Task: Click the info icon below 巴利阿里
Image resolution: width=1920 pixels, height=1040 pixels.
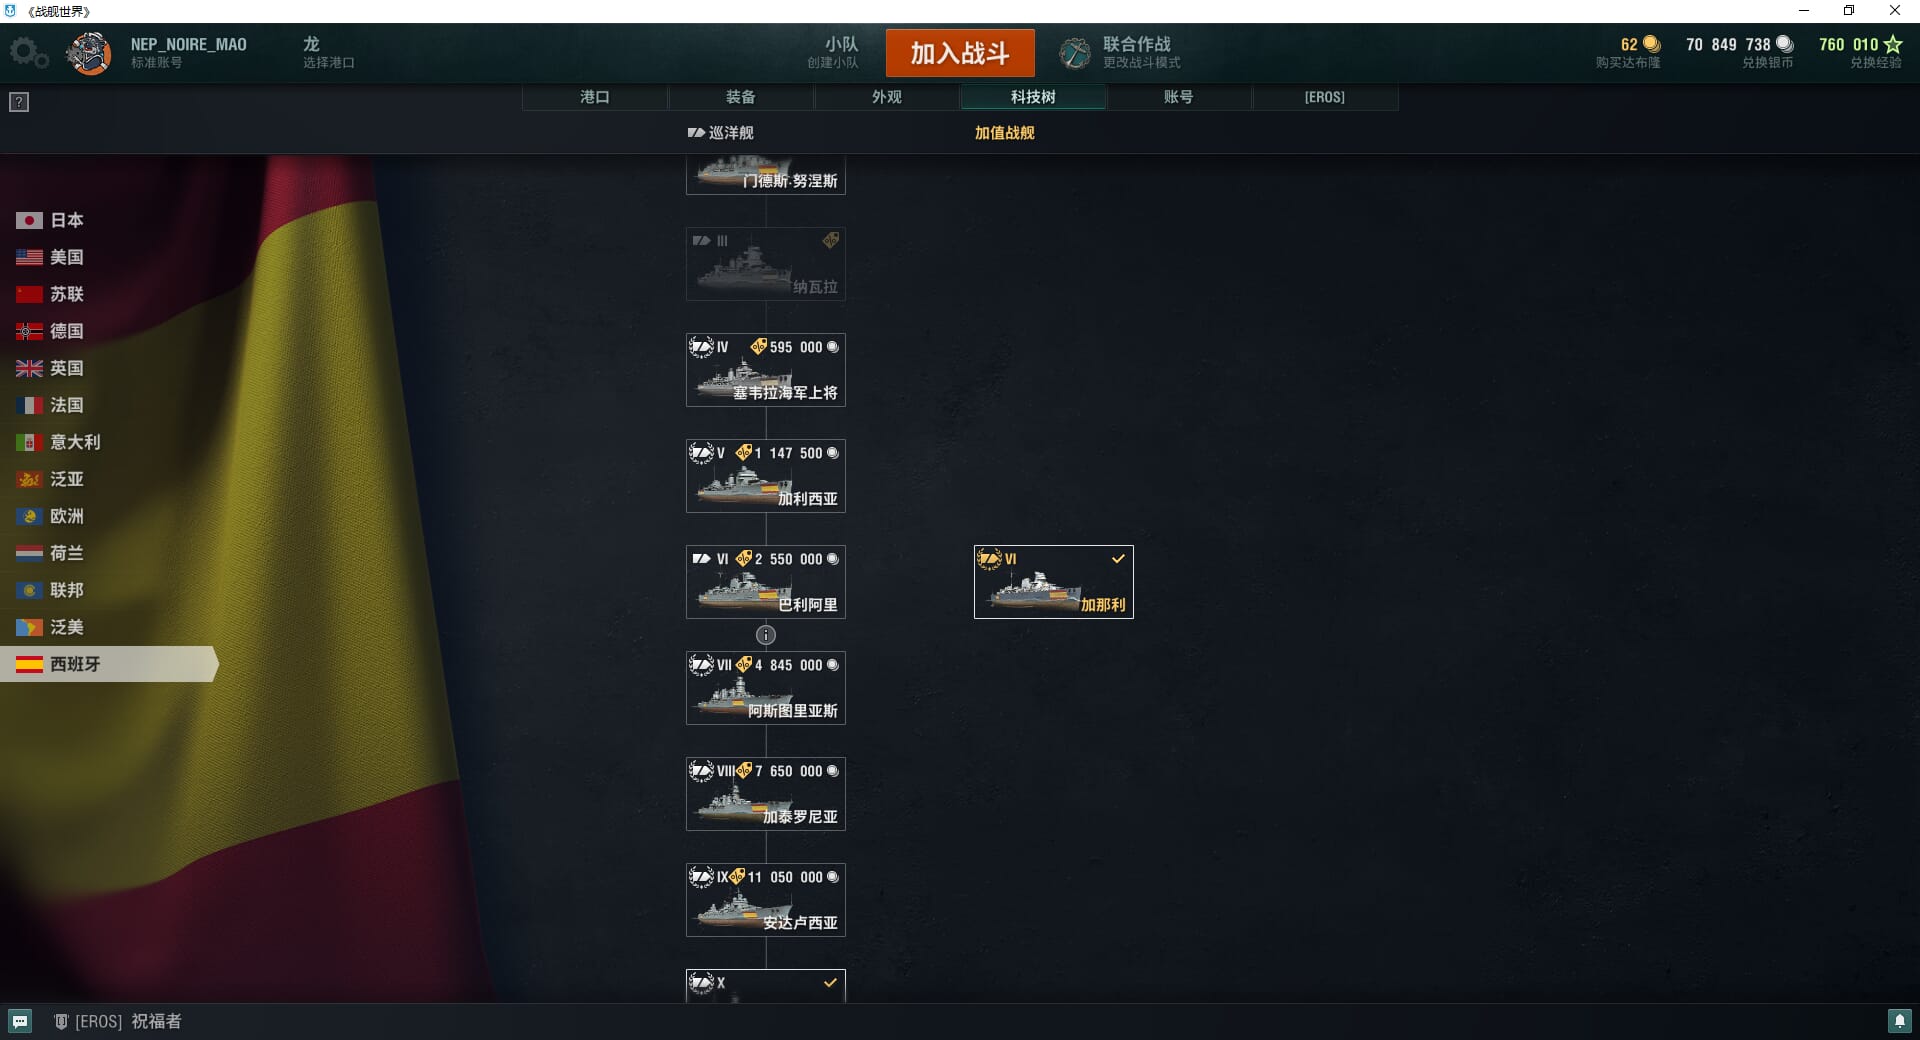Action: pos(766,635)
